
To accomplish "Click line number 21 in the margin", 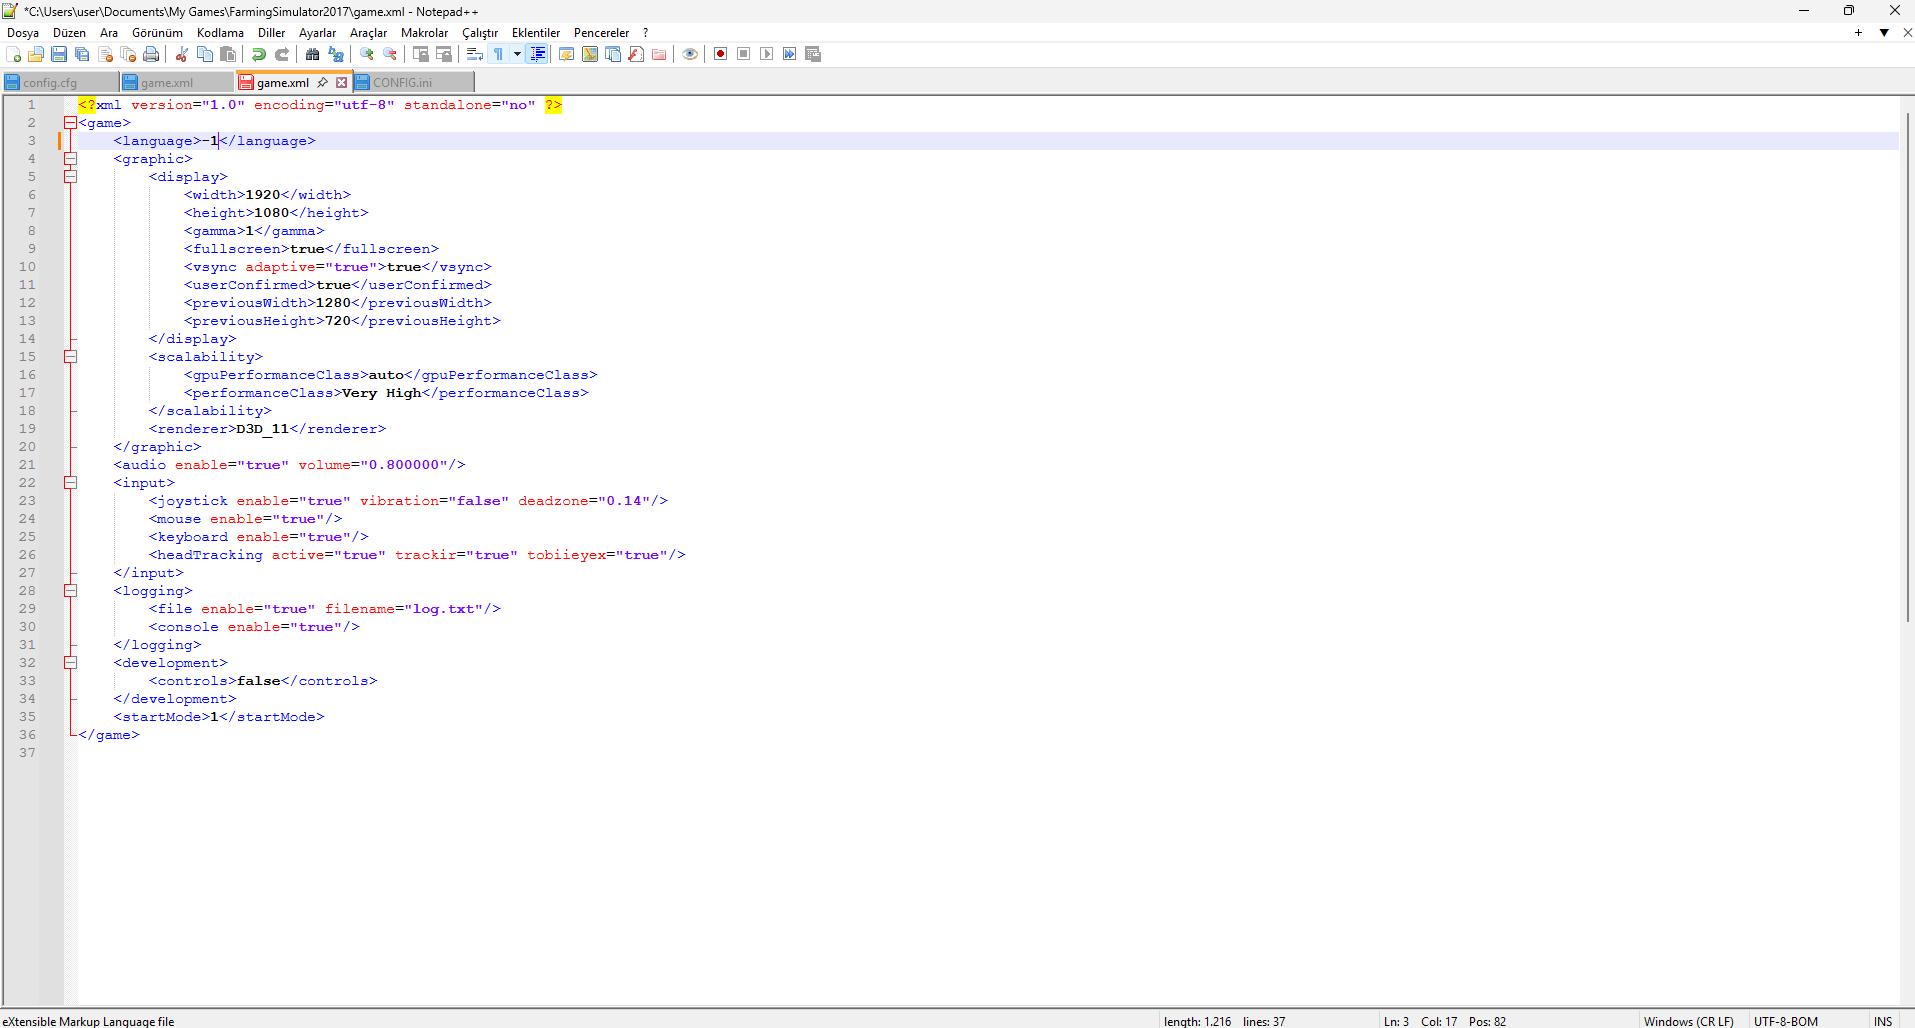I will click(x=27, y=465).
